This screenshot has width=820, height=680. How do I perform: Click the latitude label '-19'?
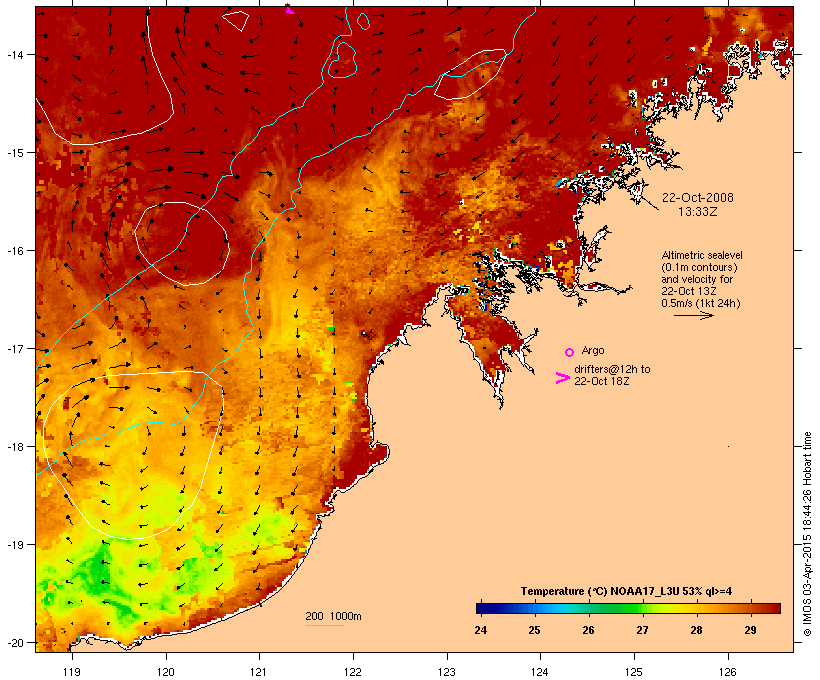click(x=15, y=545)
